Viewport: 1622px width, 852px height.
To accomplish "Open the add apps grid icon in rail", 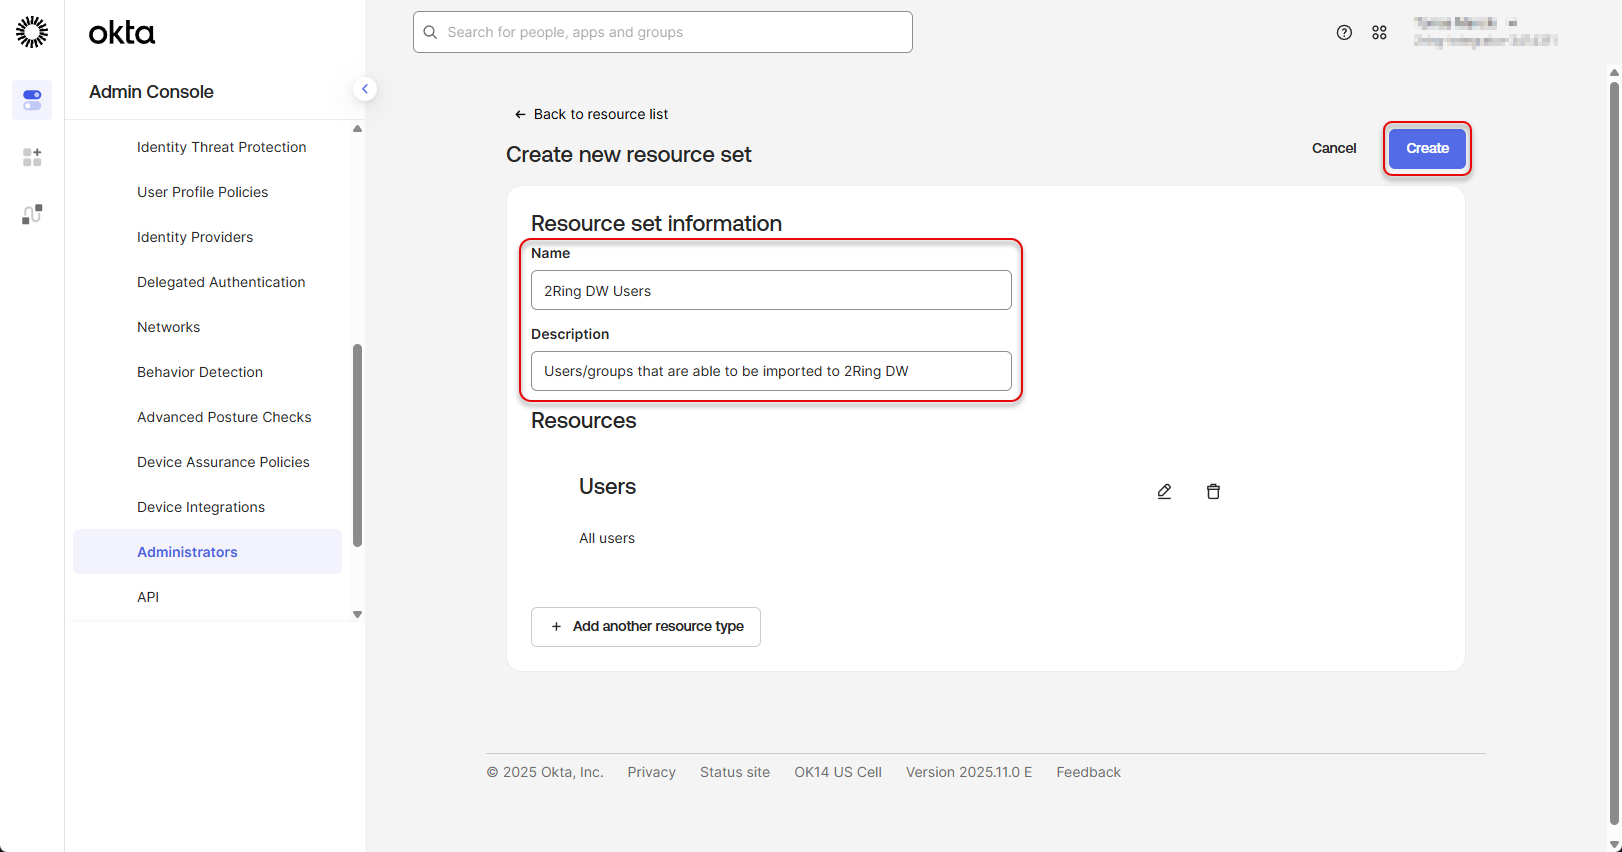I will 32,157.
